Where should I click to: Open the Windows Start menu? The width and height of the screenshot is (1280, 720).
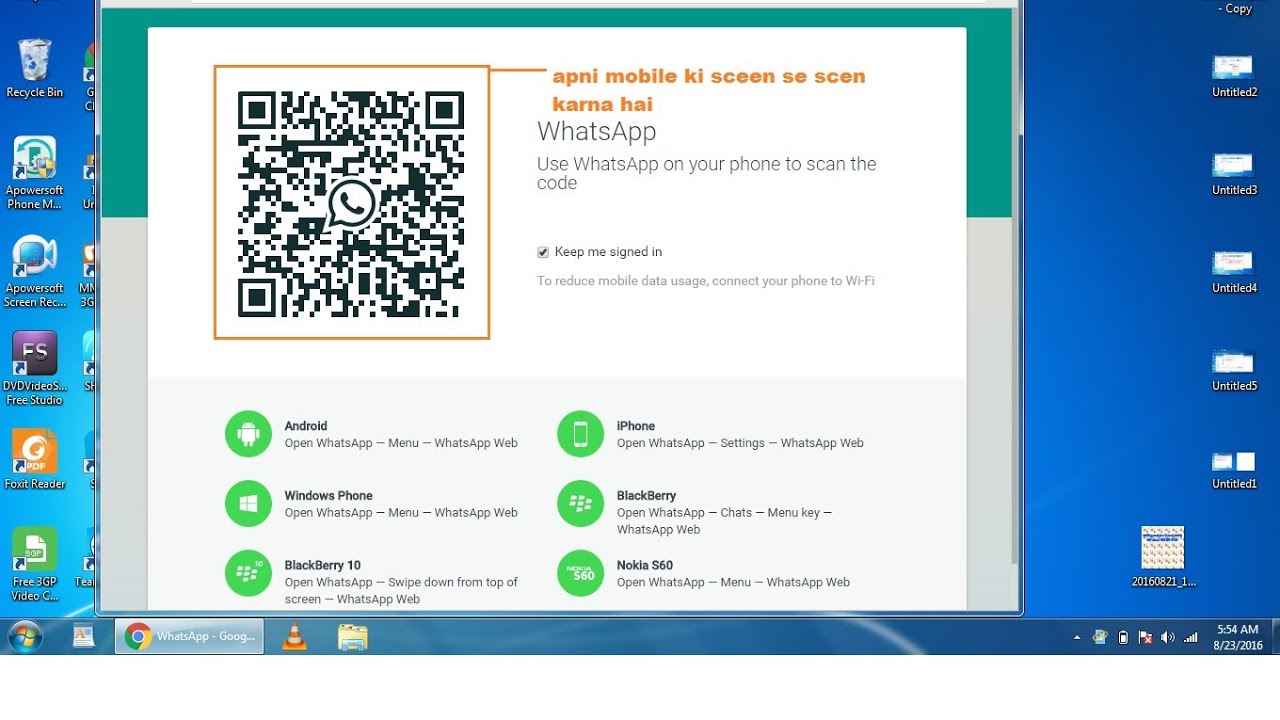(x=25, y=636)
